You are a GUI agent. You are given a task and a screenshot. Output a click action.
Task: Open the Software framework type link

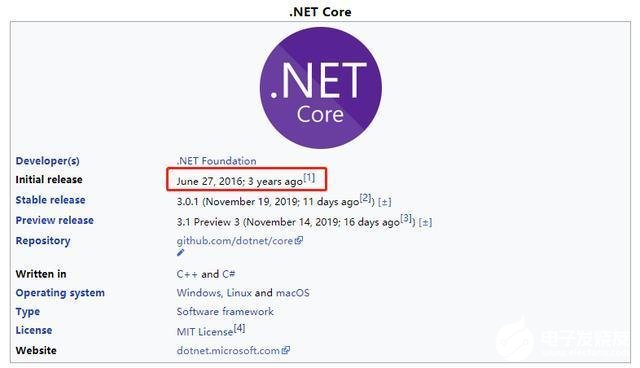pyautogui.click(x=225, y=311)
